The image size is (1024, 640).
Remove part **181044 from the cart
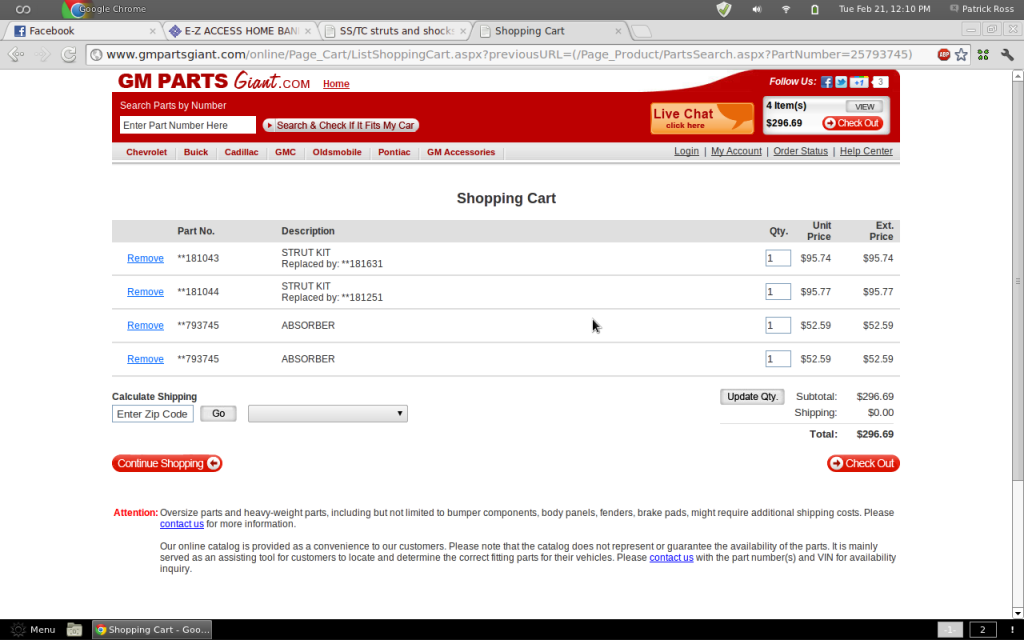tap(145, 292)
